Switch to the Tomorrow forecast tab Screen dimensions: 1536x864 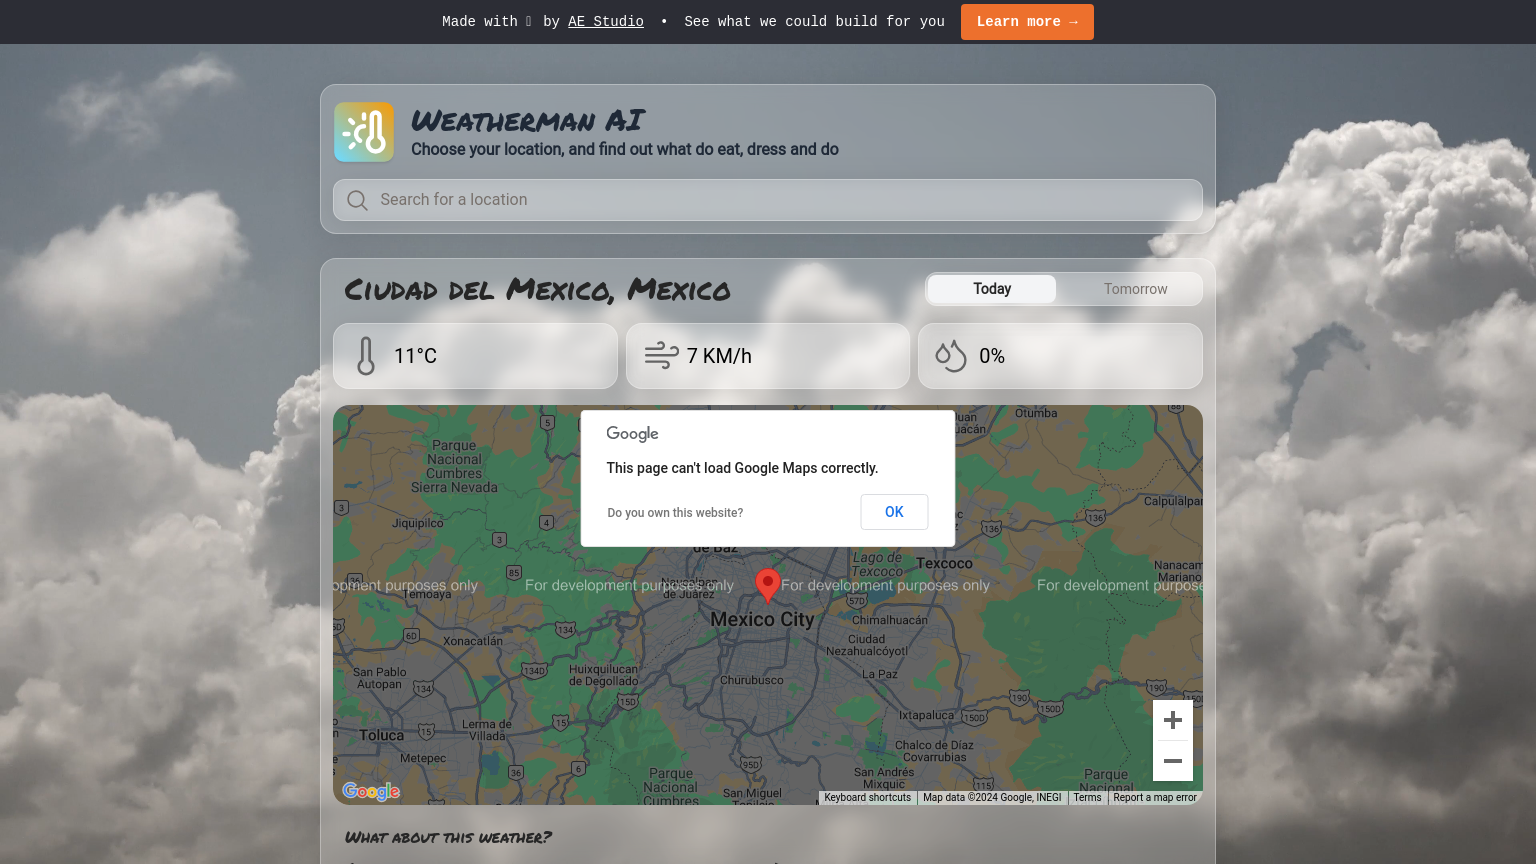(1135, 289)
